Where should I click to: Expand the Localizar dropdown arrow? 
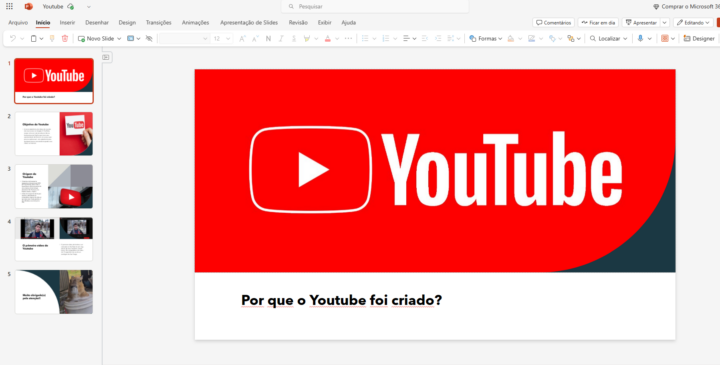tap(625, 39)
